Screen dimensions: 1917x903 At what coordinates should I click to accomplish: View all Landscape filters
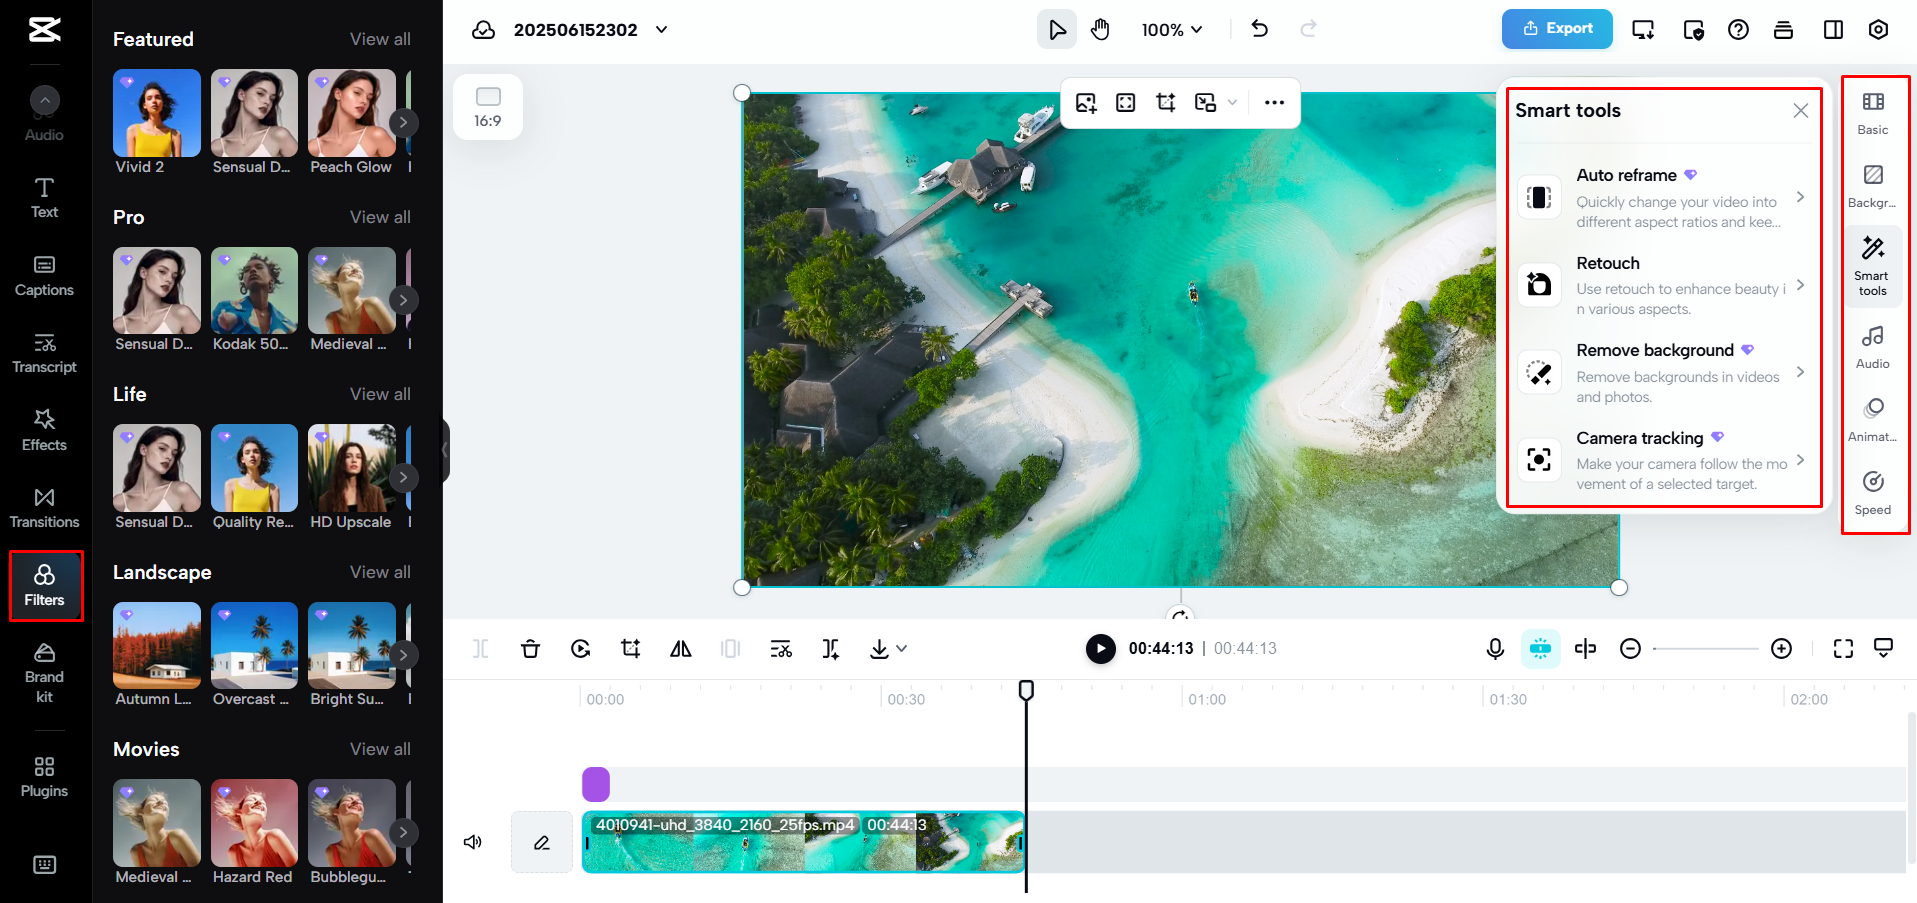[380, 571]
